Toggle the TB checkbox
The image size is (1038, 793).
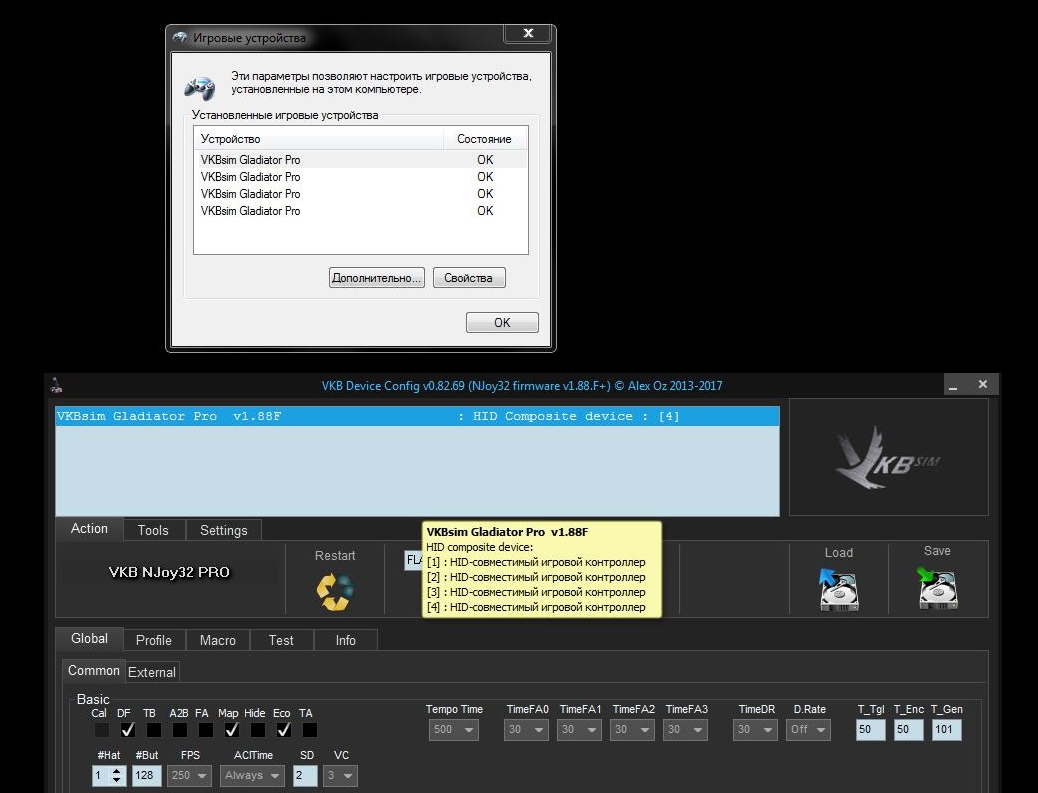[x=154, y=729]
